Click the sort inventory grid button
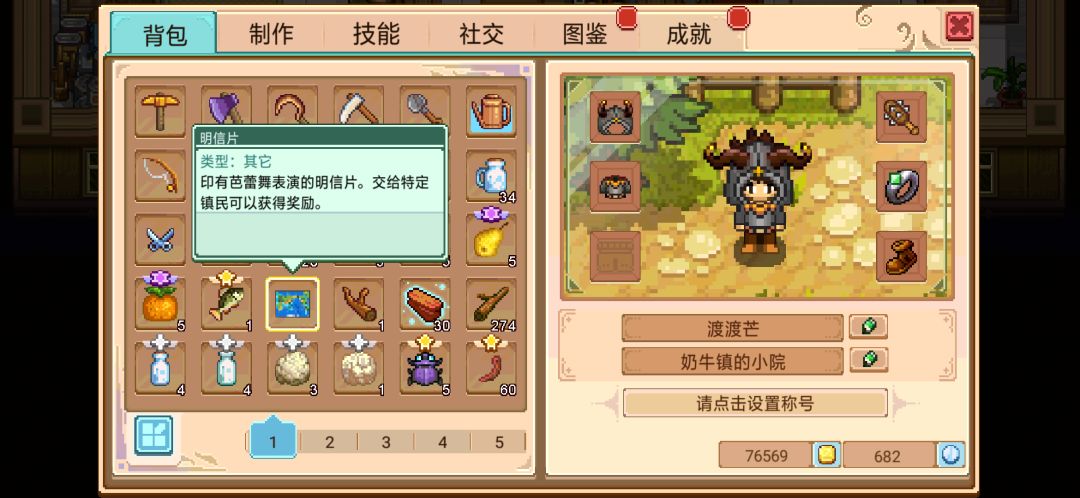This screenshot has width=1080, height=498. point(154,435)
